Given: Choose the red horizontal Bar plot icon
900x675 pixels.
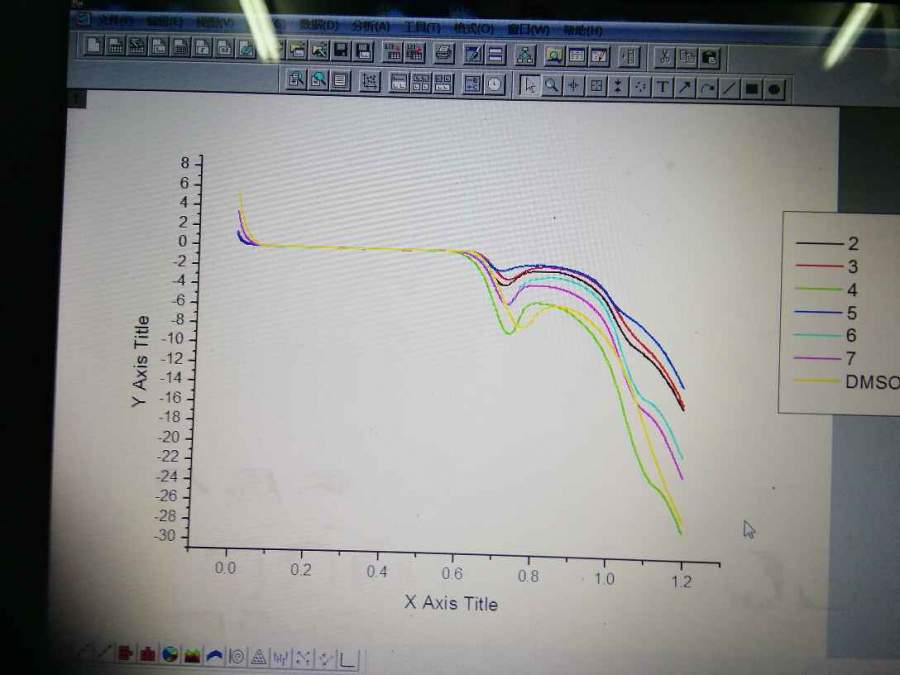Looking at the screenshot, I should tap(125, 653).
